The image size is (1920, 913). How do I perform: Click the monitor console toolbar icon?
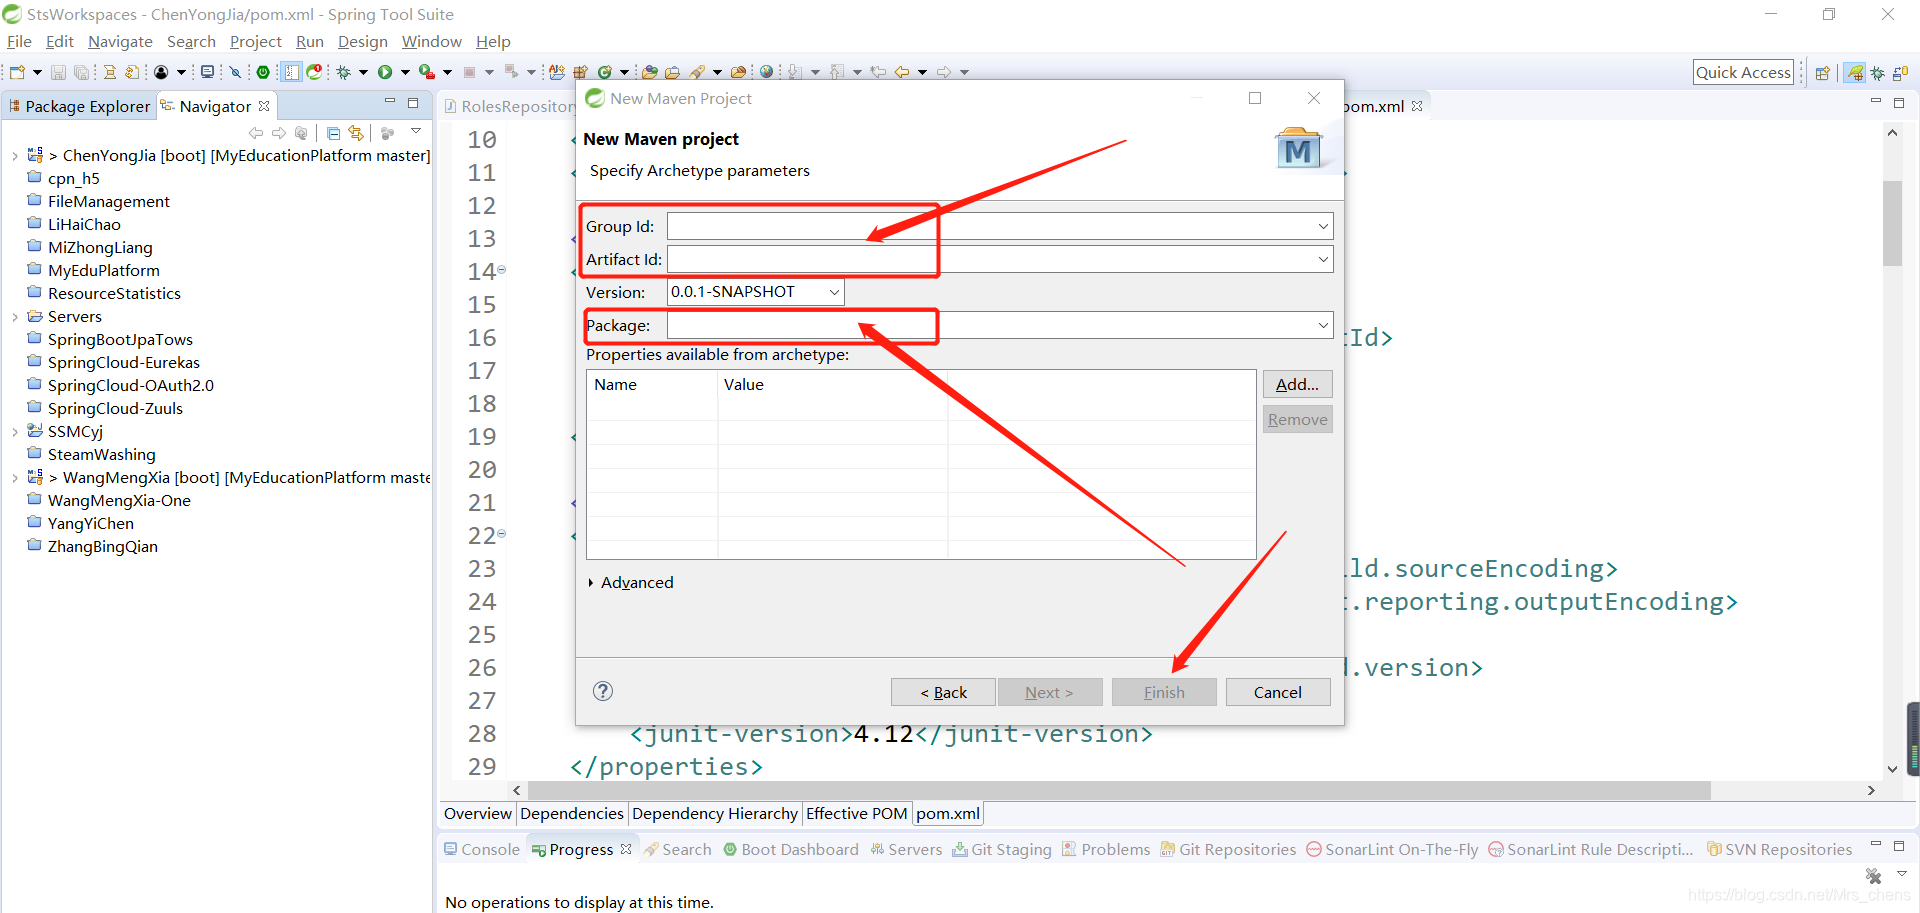[x=207, y=72]
